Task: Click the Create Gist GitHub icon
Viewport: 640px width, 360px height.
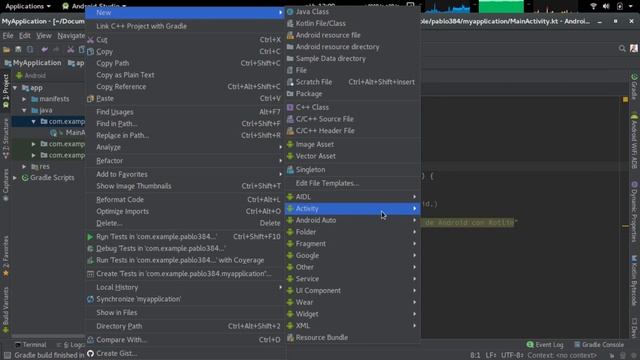Action: pyautogui.click(x=90, y=354)
